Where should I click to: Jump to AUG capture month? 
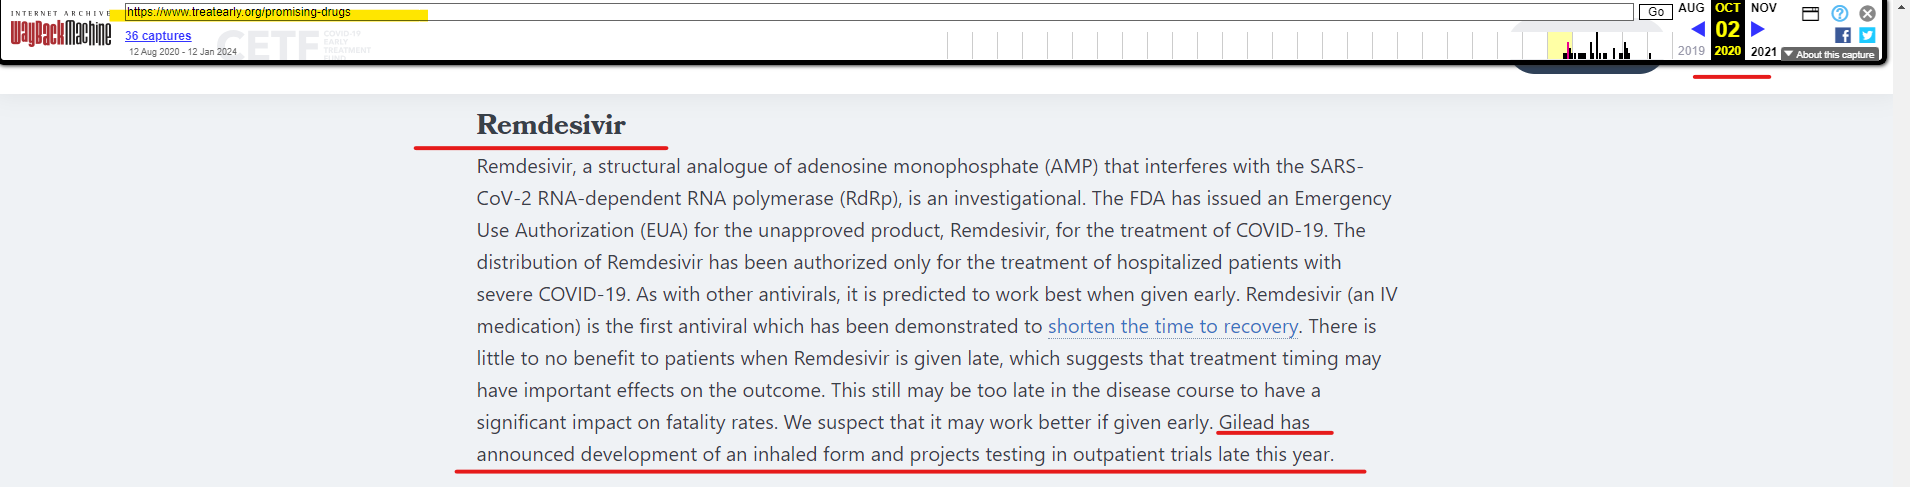point(1691,8)
